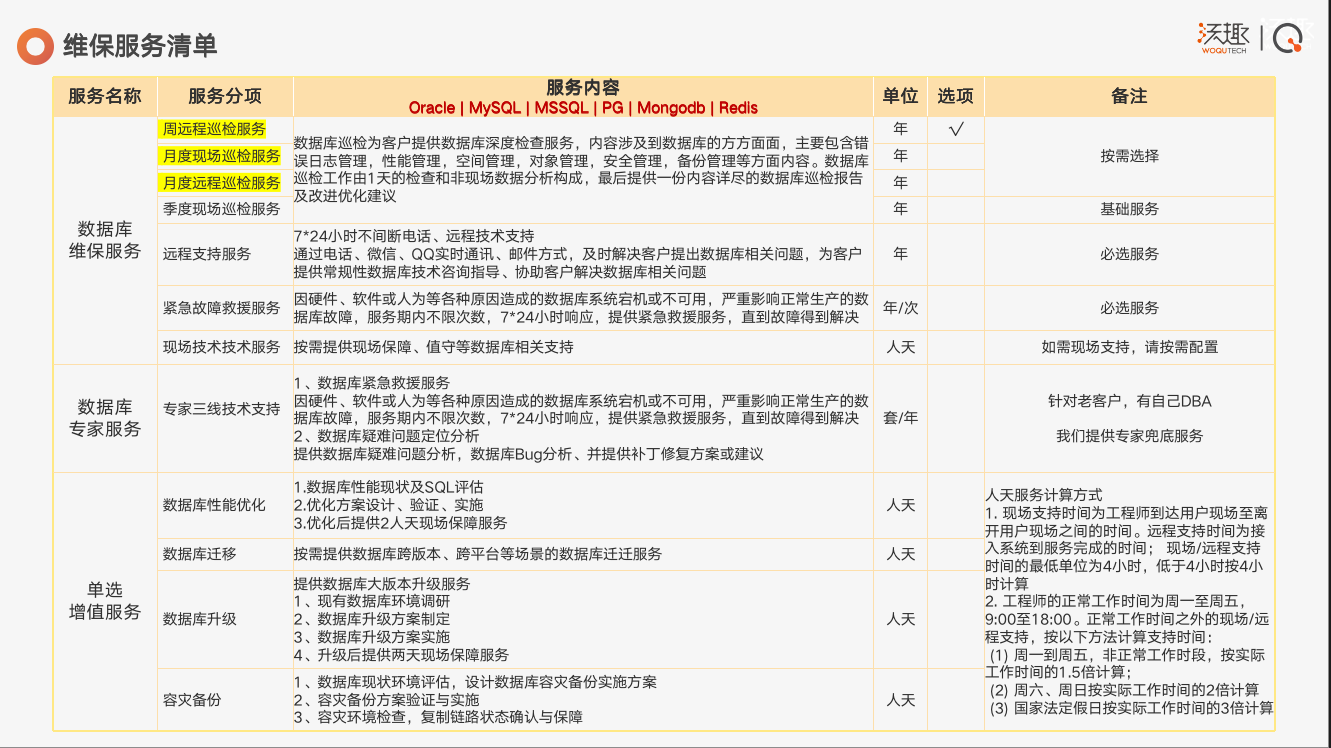This screenshot has height=748, width=1331.
Task: Click the 如需现场支持，请按需配置 remark
Action: [1129, 347]
